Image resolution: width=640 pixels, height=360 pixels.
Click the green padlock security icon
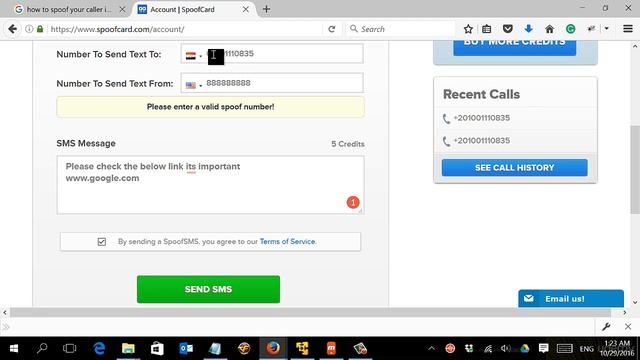click(x=40, y=29)
